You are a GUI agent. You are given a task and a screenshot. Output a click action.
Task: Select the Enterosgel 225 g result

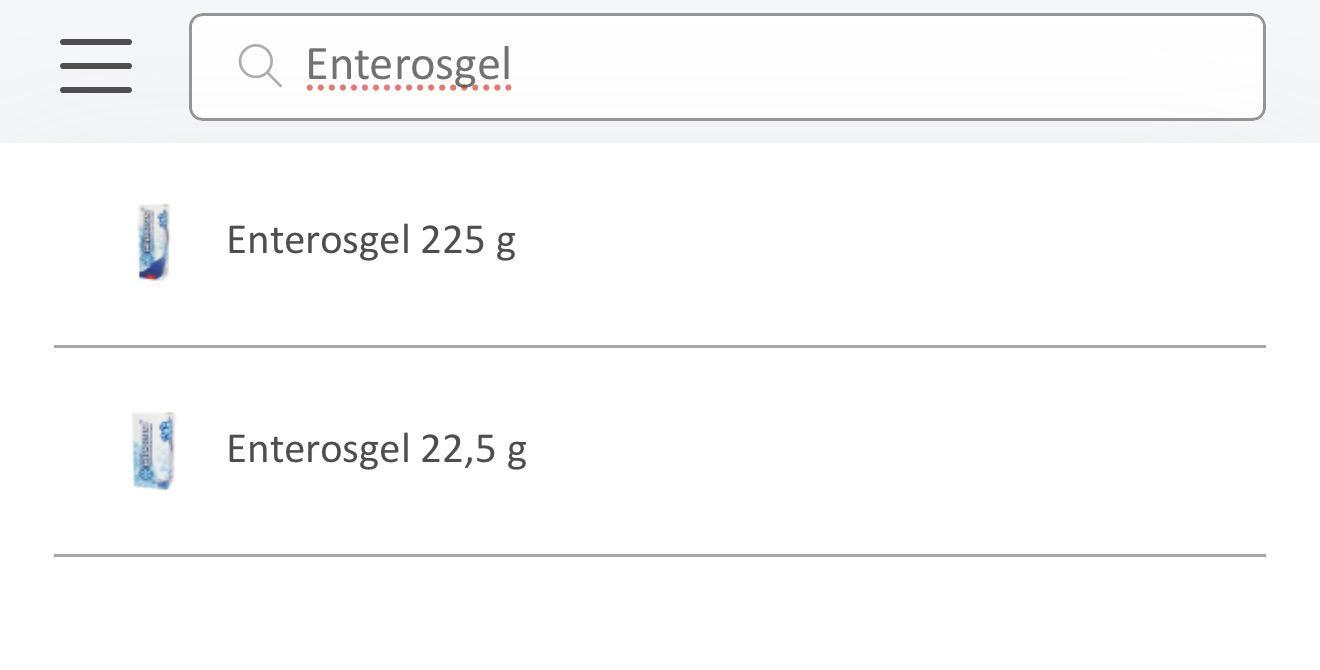tap(371, 241)
